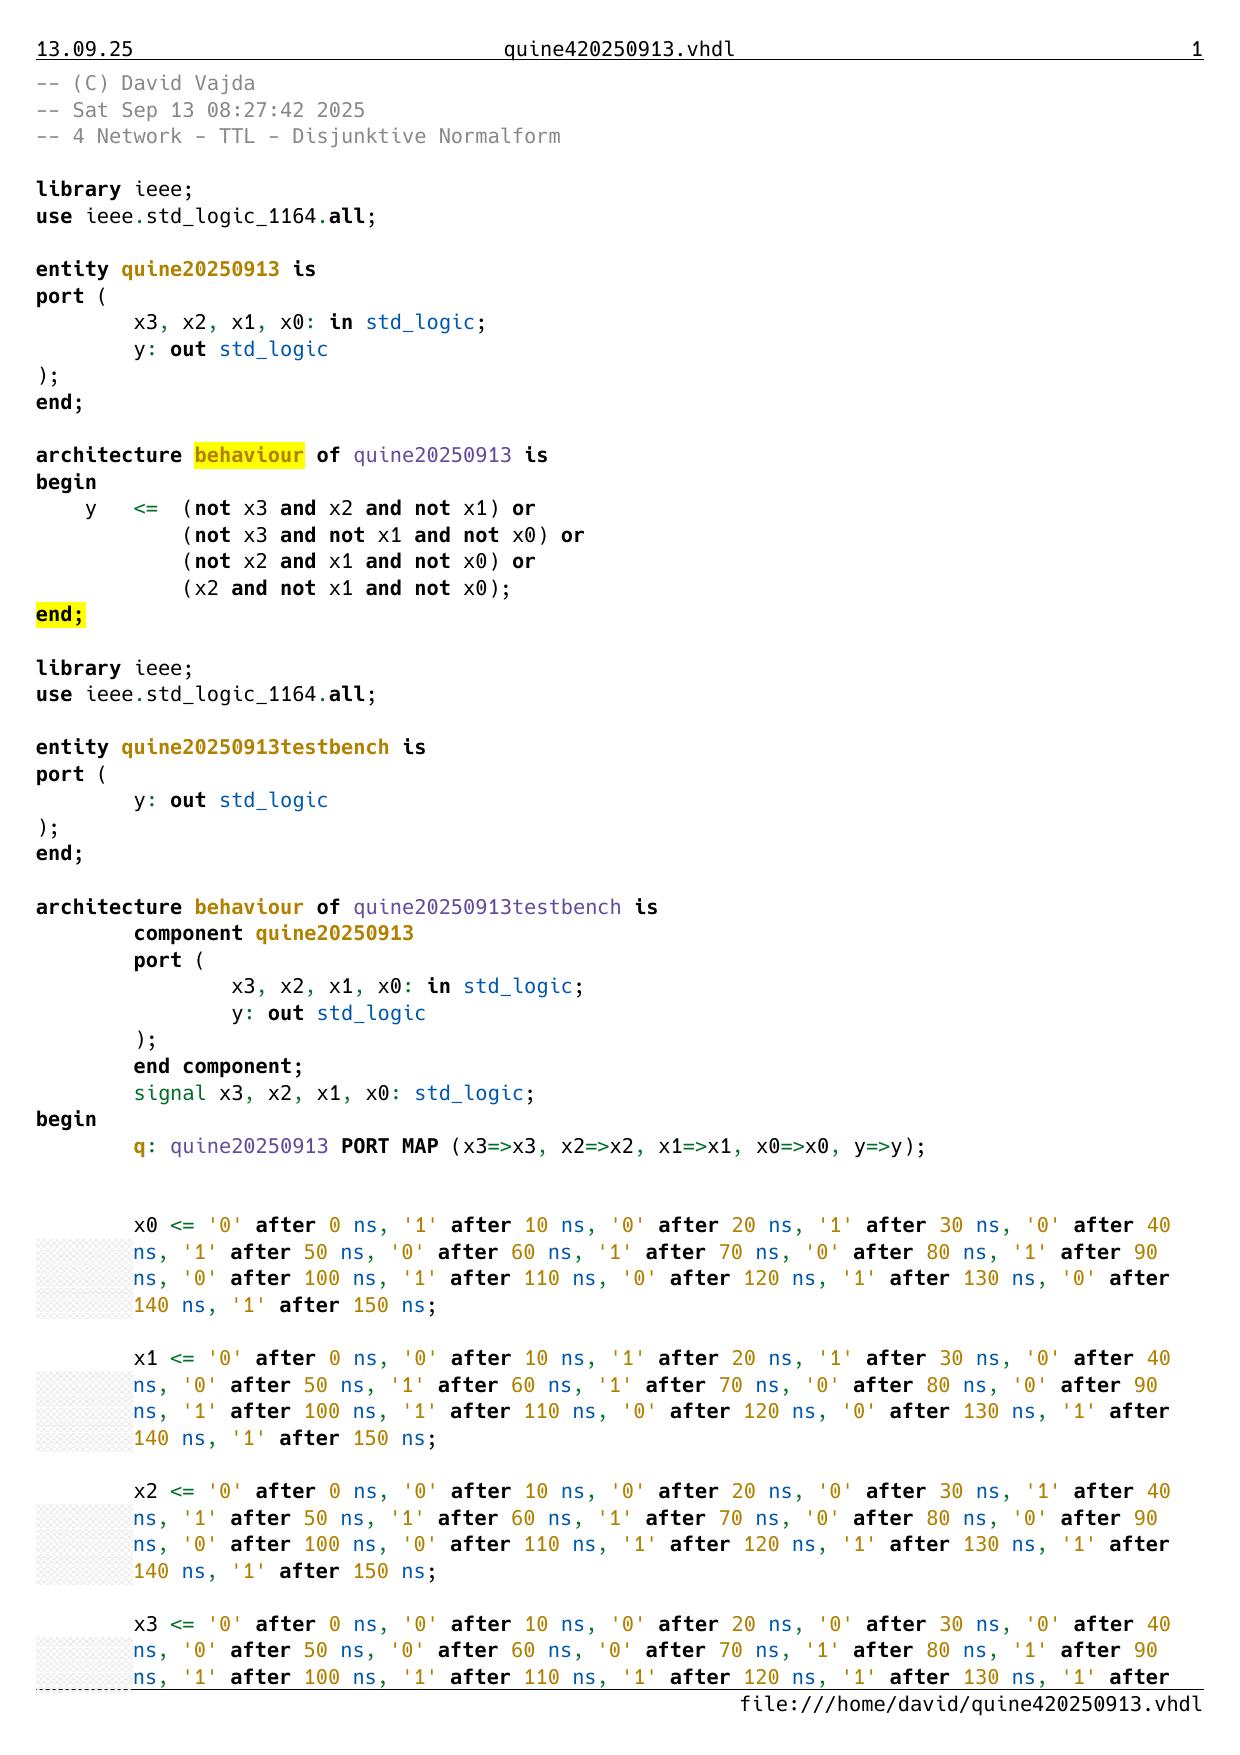
Task: Click the yellow highlighted 'end;' statement
Action: [x=60, y=615]
